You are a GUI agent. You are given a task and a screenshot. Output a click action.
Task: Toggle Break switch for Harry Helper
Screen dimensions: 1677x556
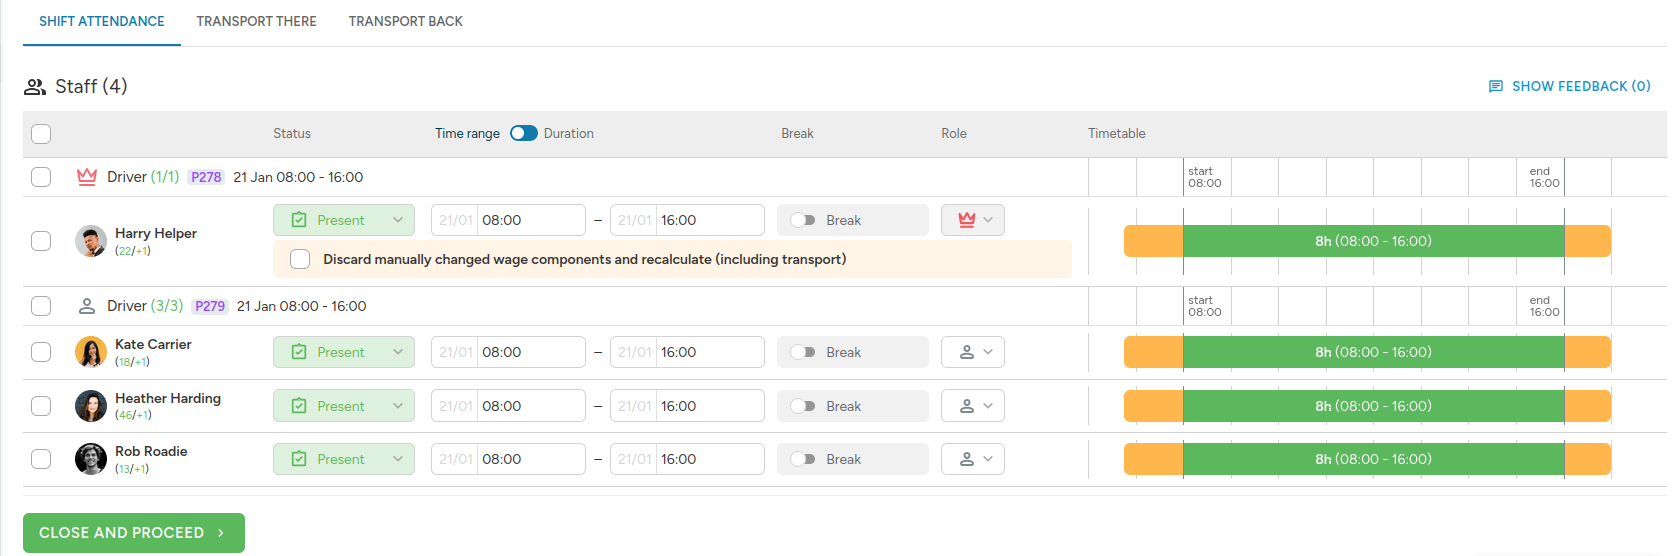(803, 220)
